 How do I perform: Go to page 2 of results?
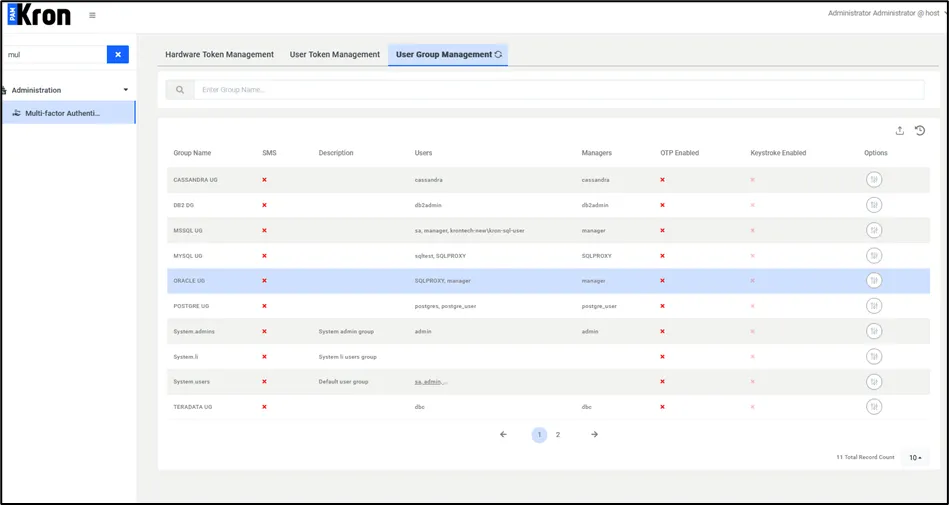point(557,435)
